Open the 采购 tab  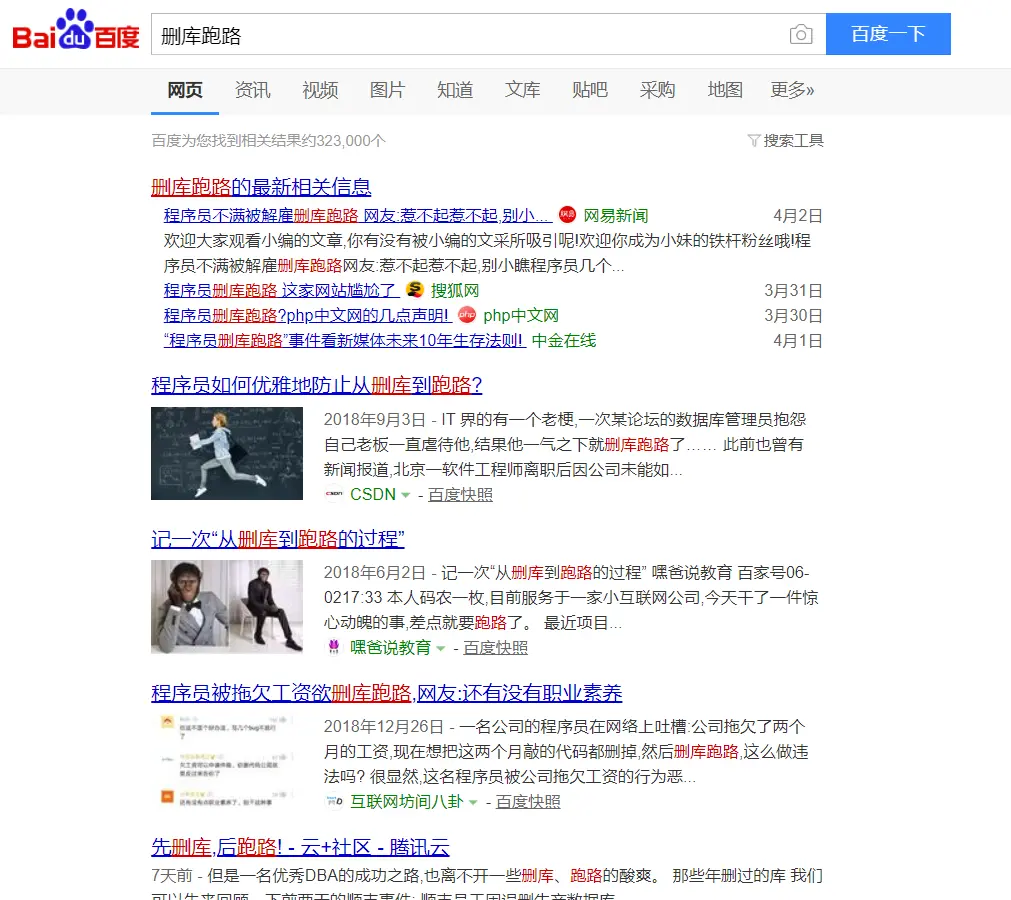point(658,90)
